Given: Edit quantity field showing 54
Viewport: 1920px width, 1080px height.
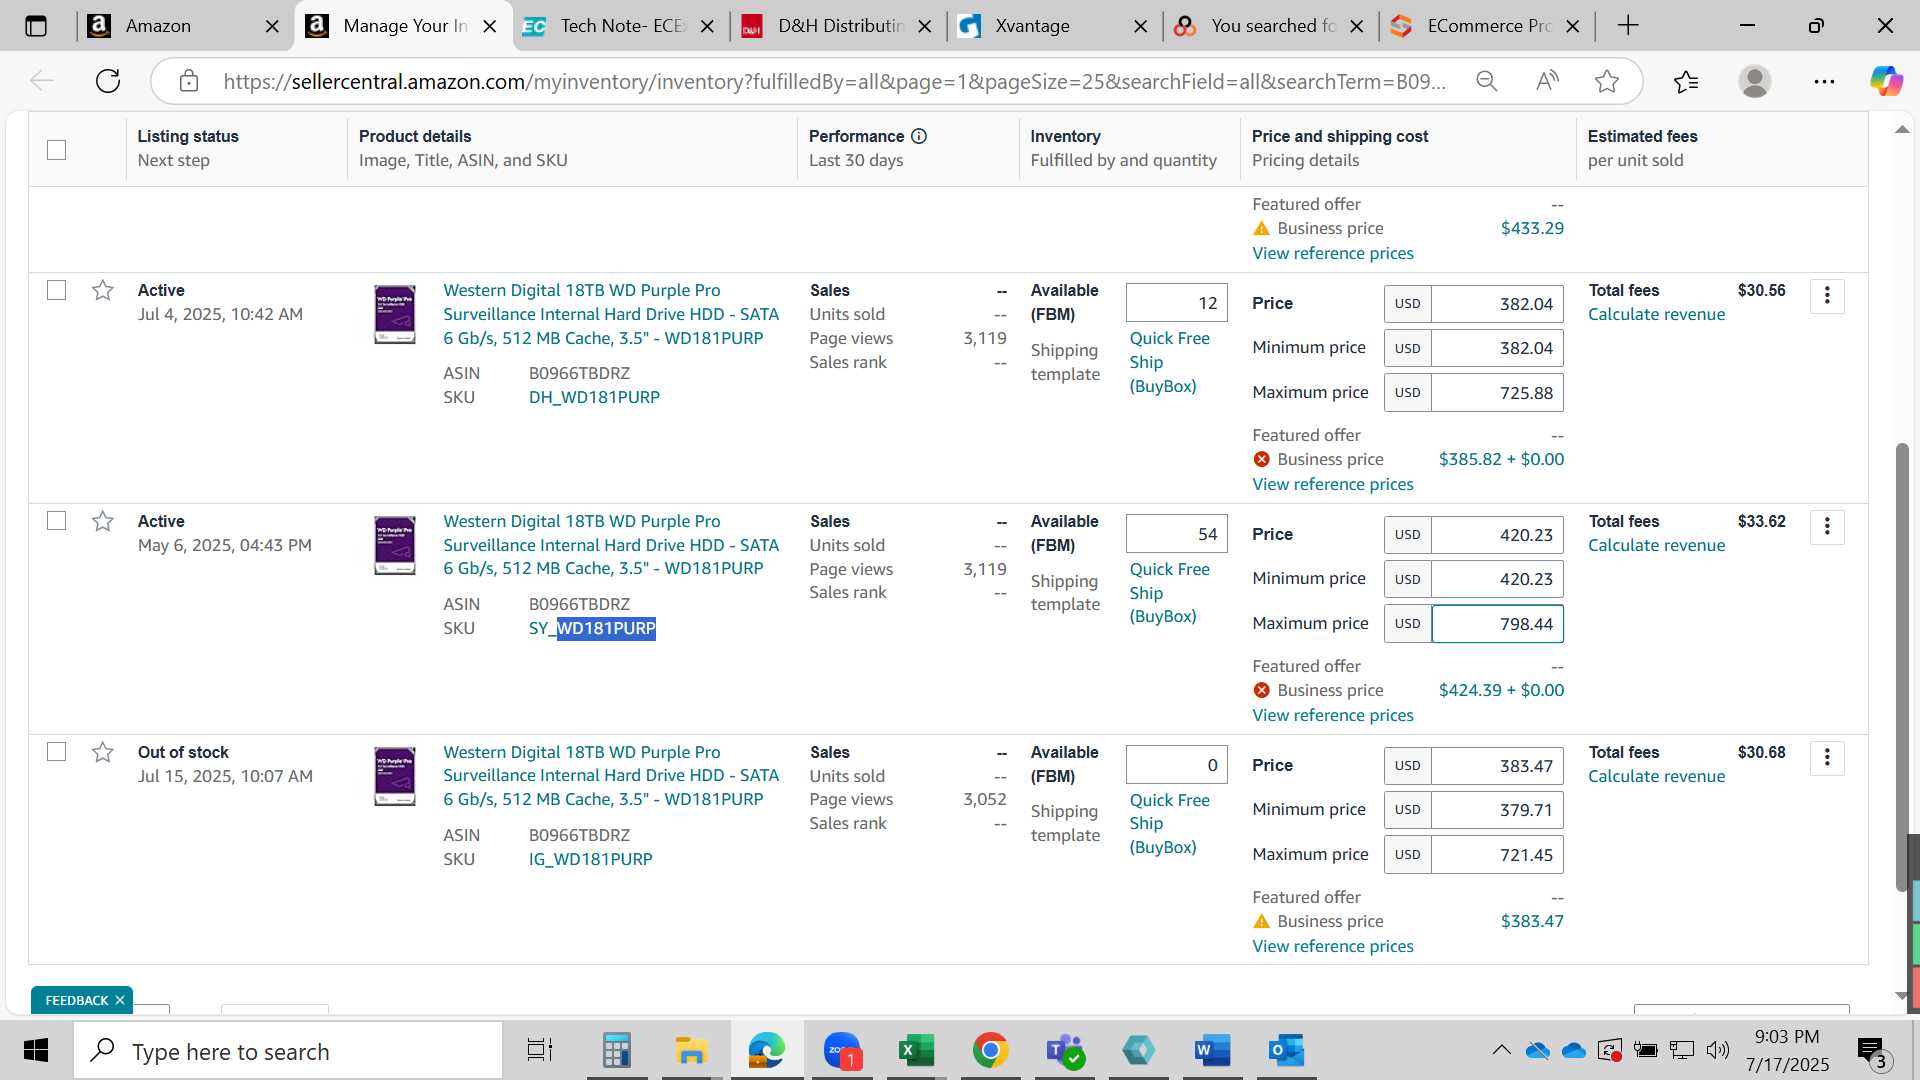Looking at the screenshot, I should click(x=1176, y=534).
